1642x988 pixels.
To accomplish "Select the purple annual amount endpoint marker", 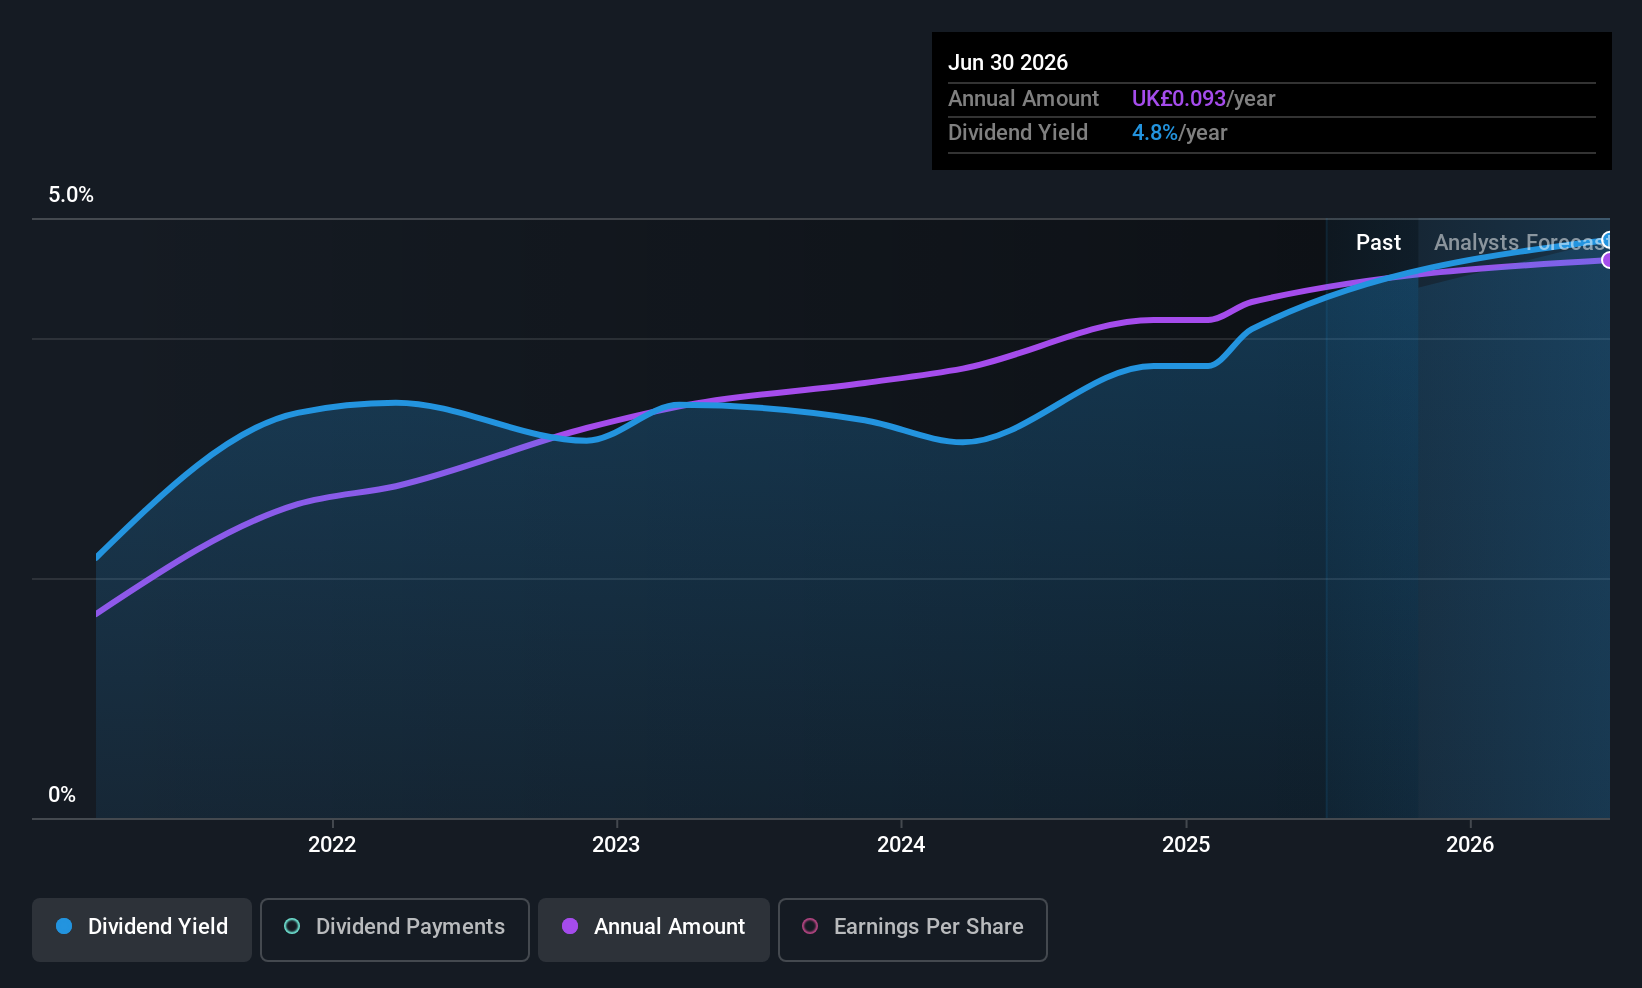I will click(1607, 260).
